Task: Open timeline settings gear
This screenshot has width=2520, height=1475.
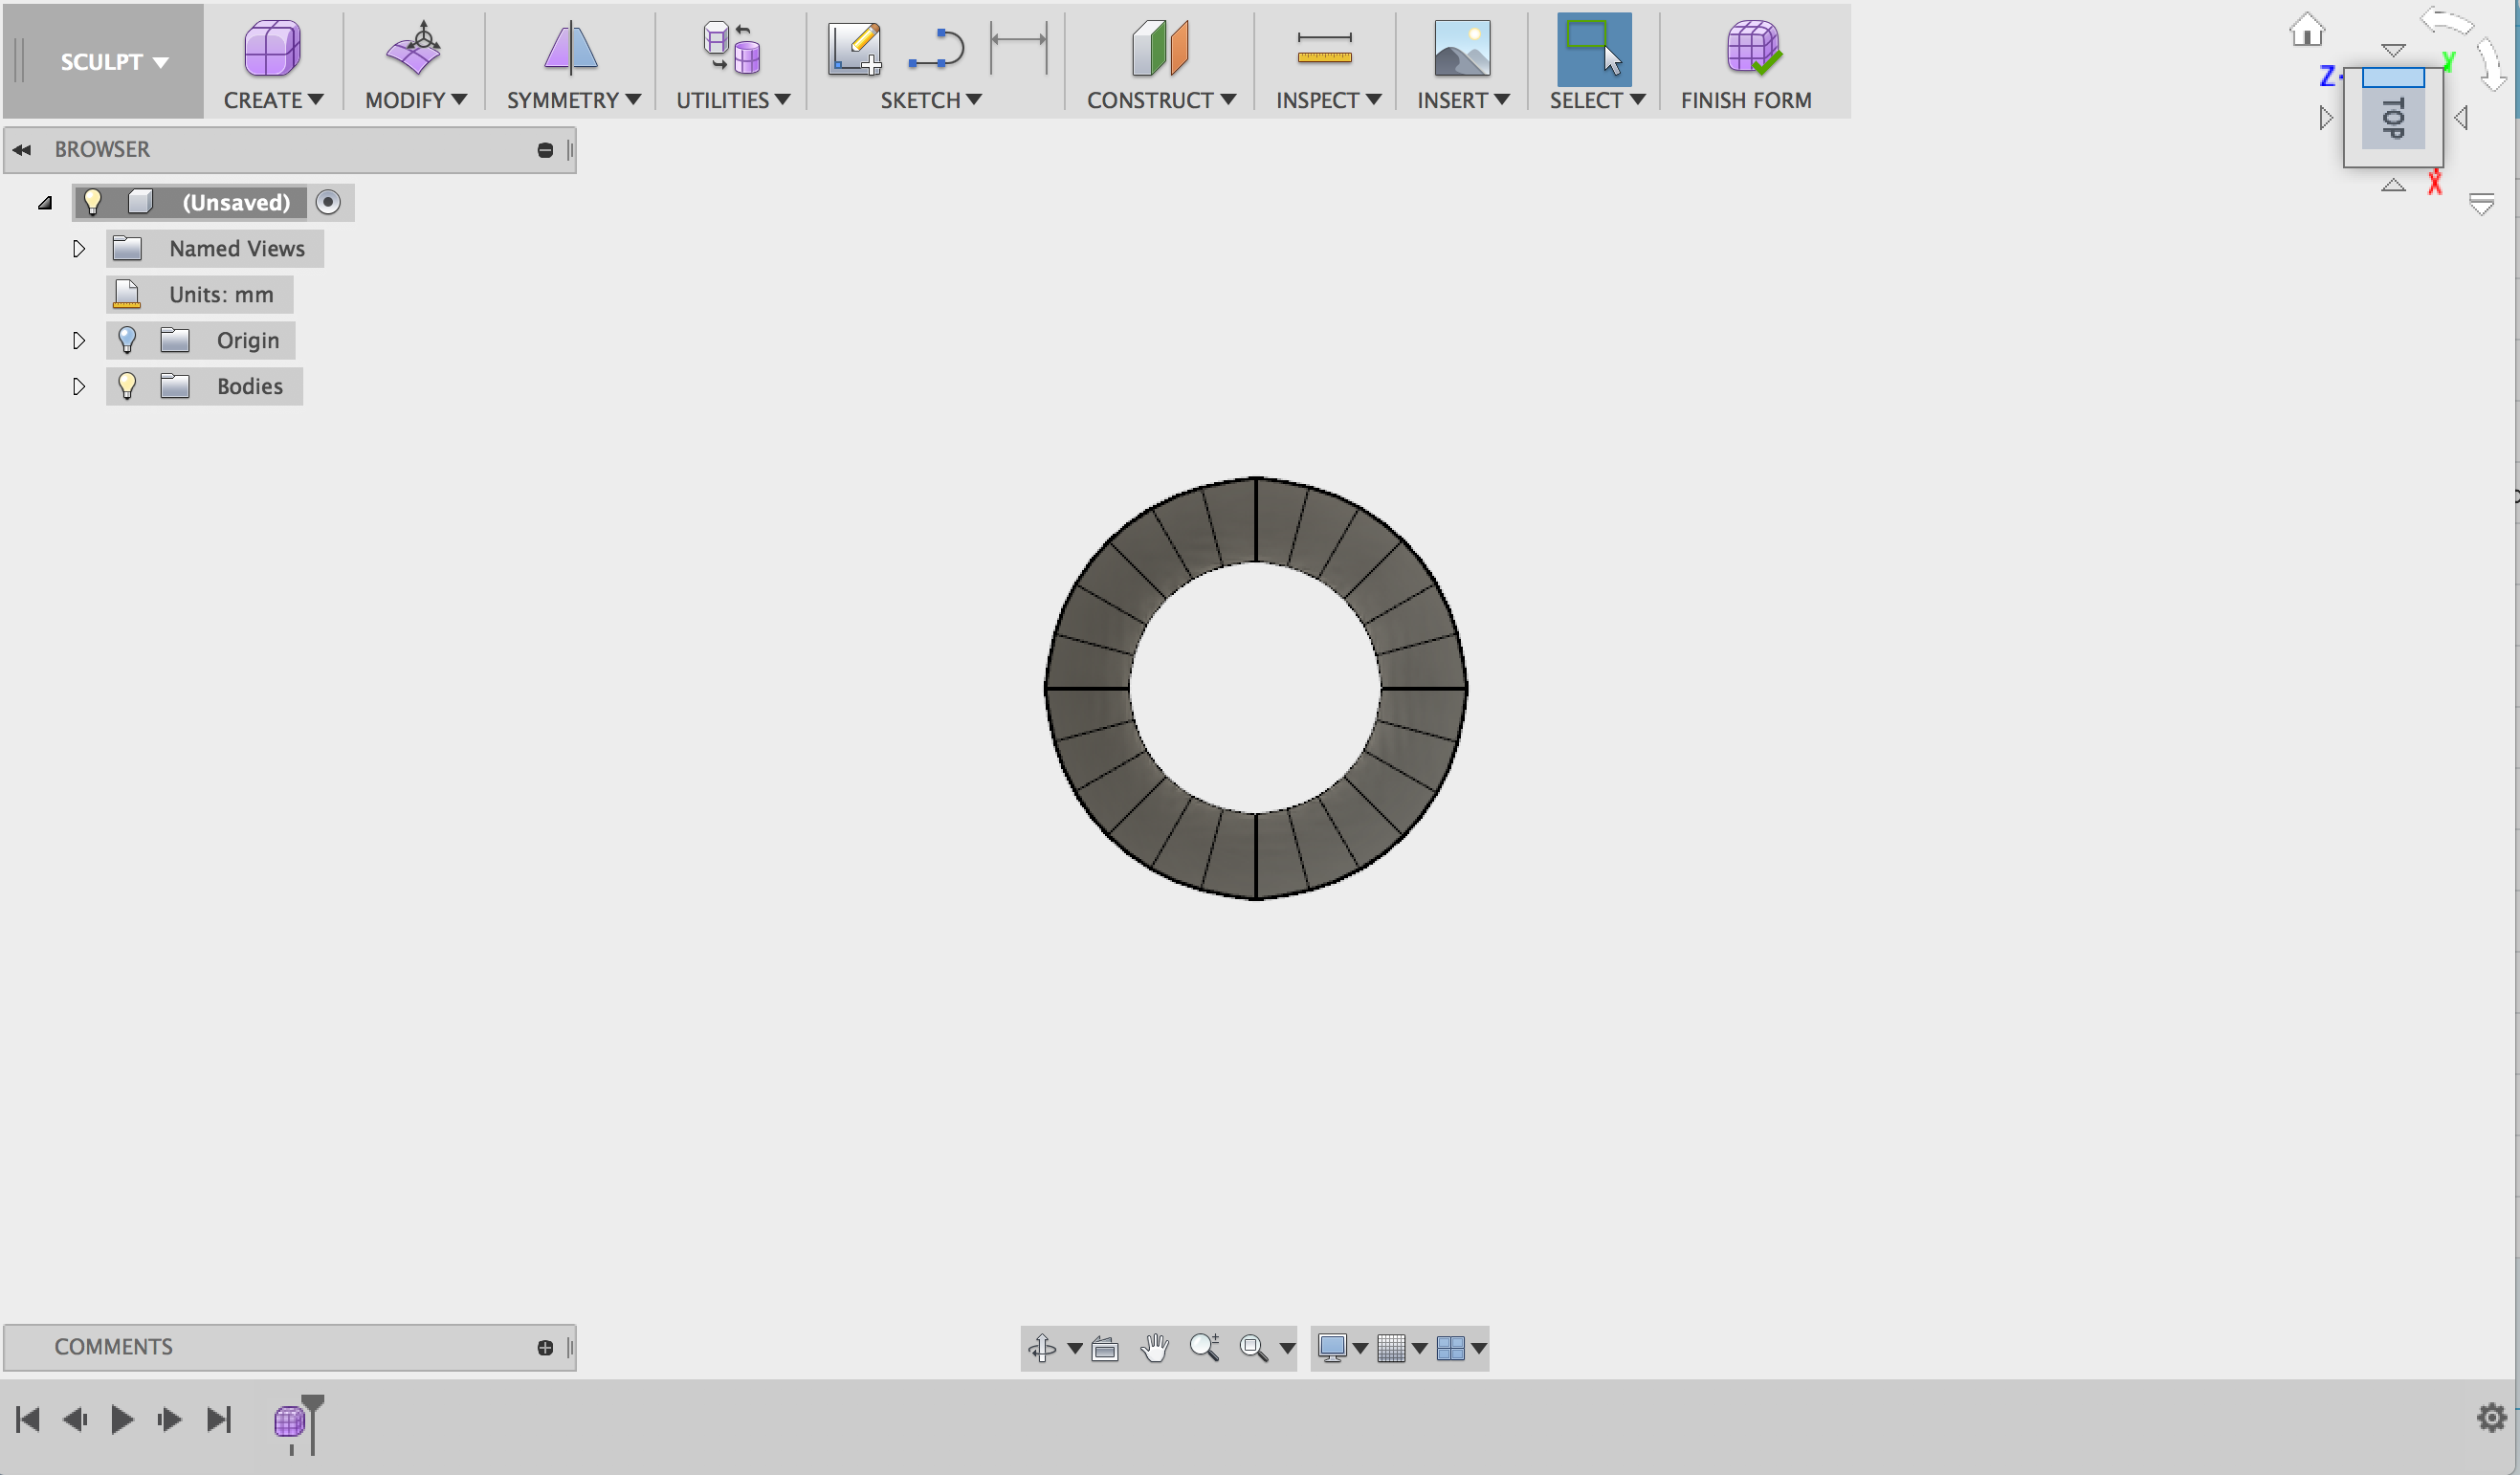Action: pos(2491,1418)
